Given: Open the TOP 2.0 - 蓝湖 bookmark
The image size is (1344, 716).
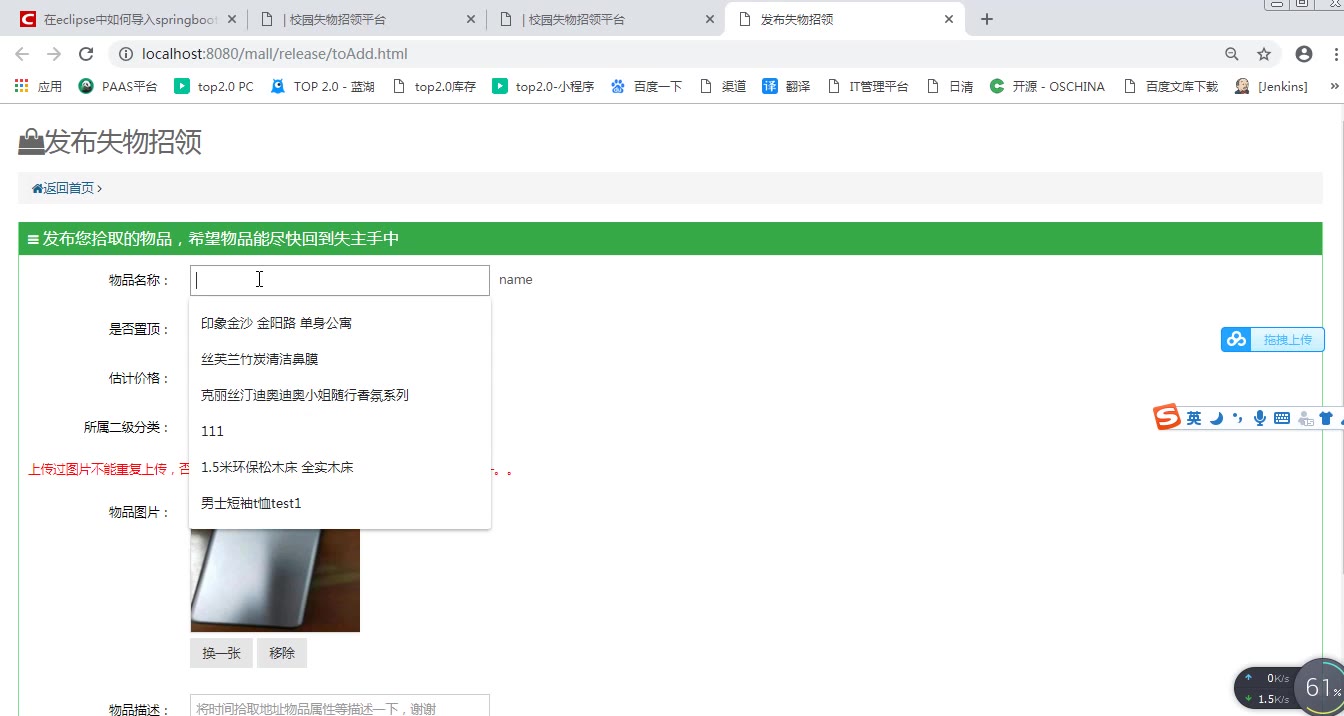Looking at the screenshot, I should point(323,87).
